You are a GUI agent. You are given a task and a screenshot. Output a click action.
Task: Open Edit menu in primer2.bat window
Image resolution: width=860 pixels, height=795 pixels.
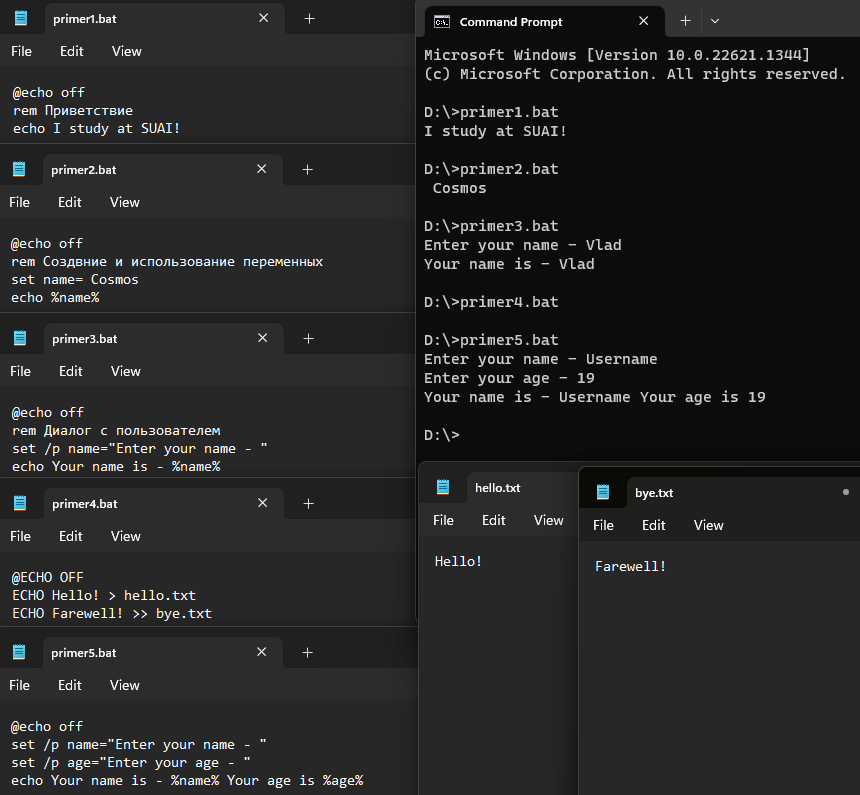(70, 202)
